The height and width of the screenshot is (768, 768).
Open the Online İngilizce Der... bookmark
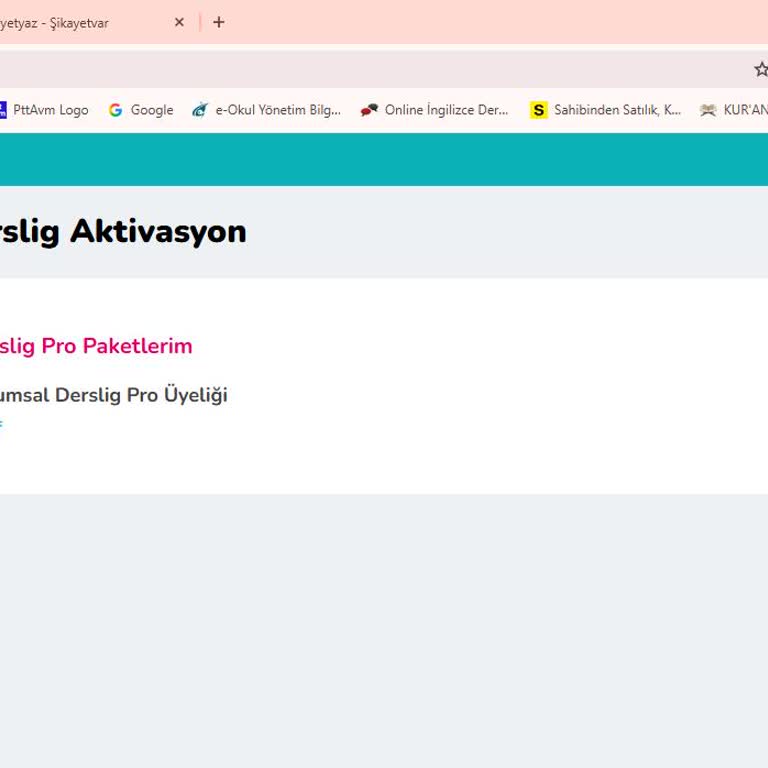click(434, 110)
